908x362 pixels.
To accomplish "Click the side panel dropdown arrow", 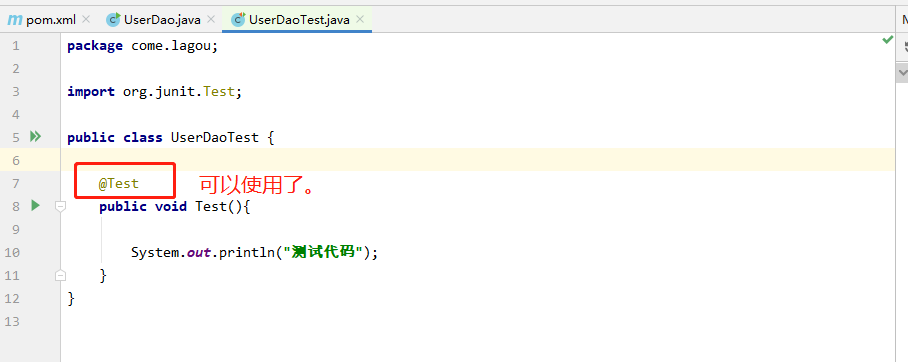I will coord(902,72).
